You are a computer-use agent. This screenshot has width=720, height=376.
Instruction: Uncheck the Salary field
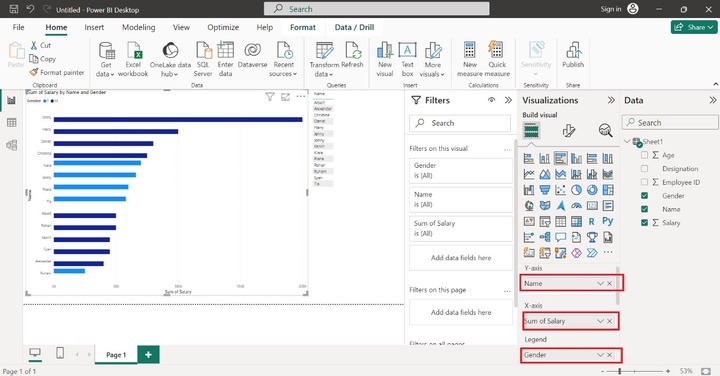645,223
